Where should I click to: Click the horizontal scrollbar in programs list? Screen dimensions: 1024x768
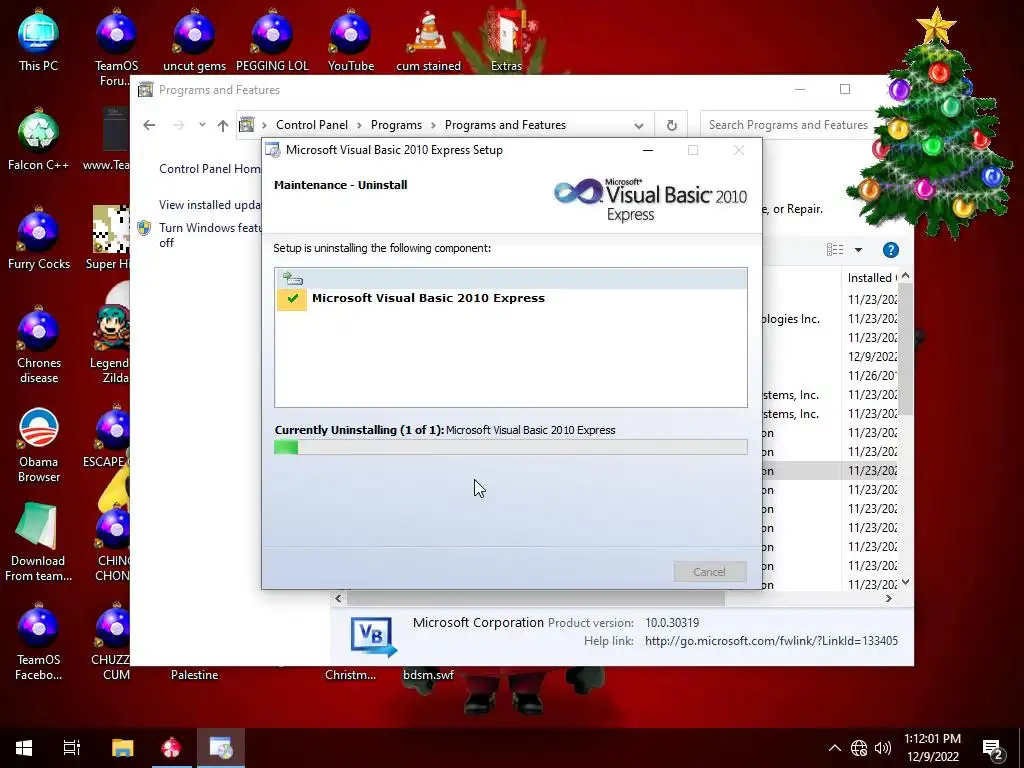tap(536, 598)
